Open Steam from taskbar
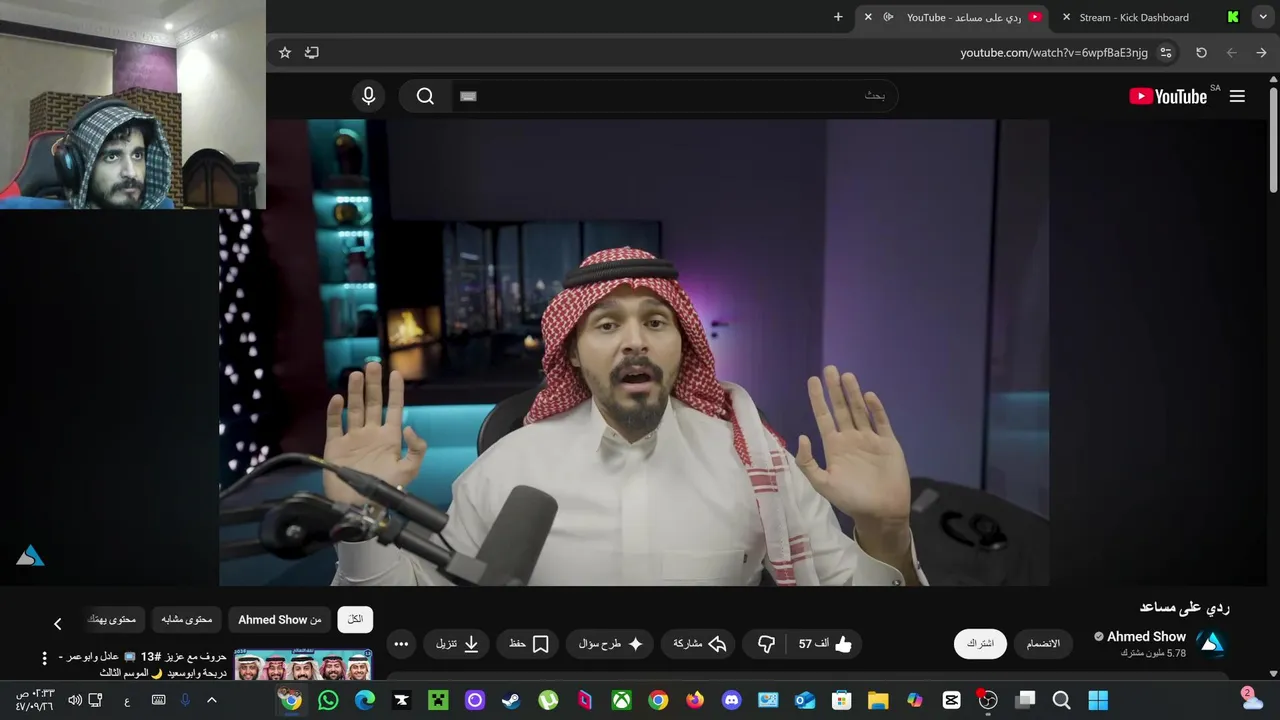This screenshot has width=1280, height=720. 511,700
